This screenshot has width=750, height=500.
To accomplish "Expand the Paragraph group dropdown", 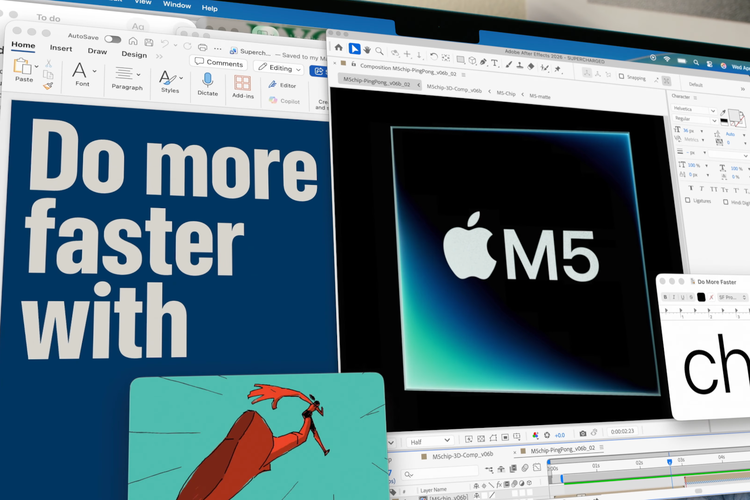I will pos(139,75).
